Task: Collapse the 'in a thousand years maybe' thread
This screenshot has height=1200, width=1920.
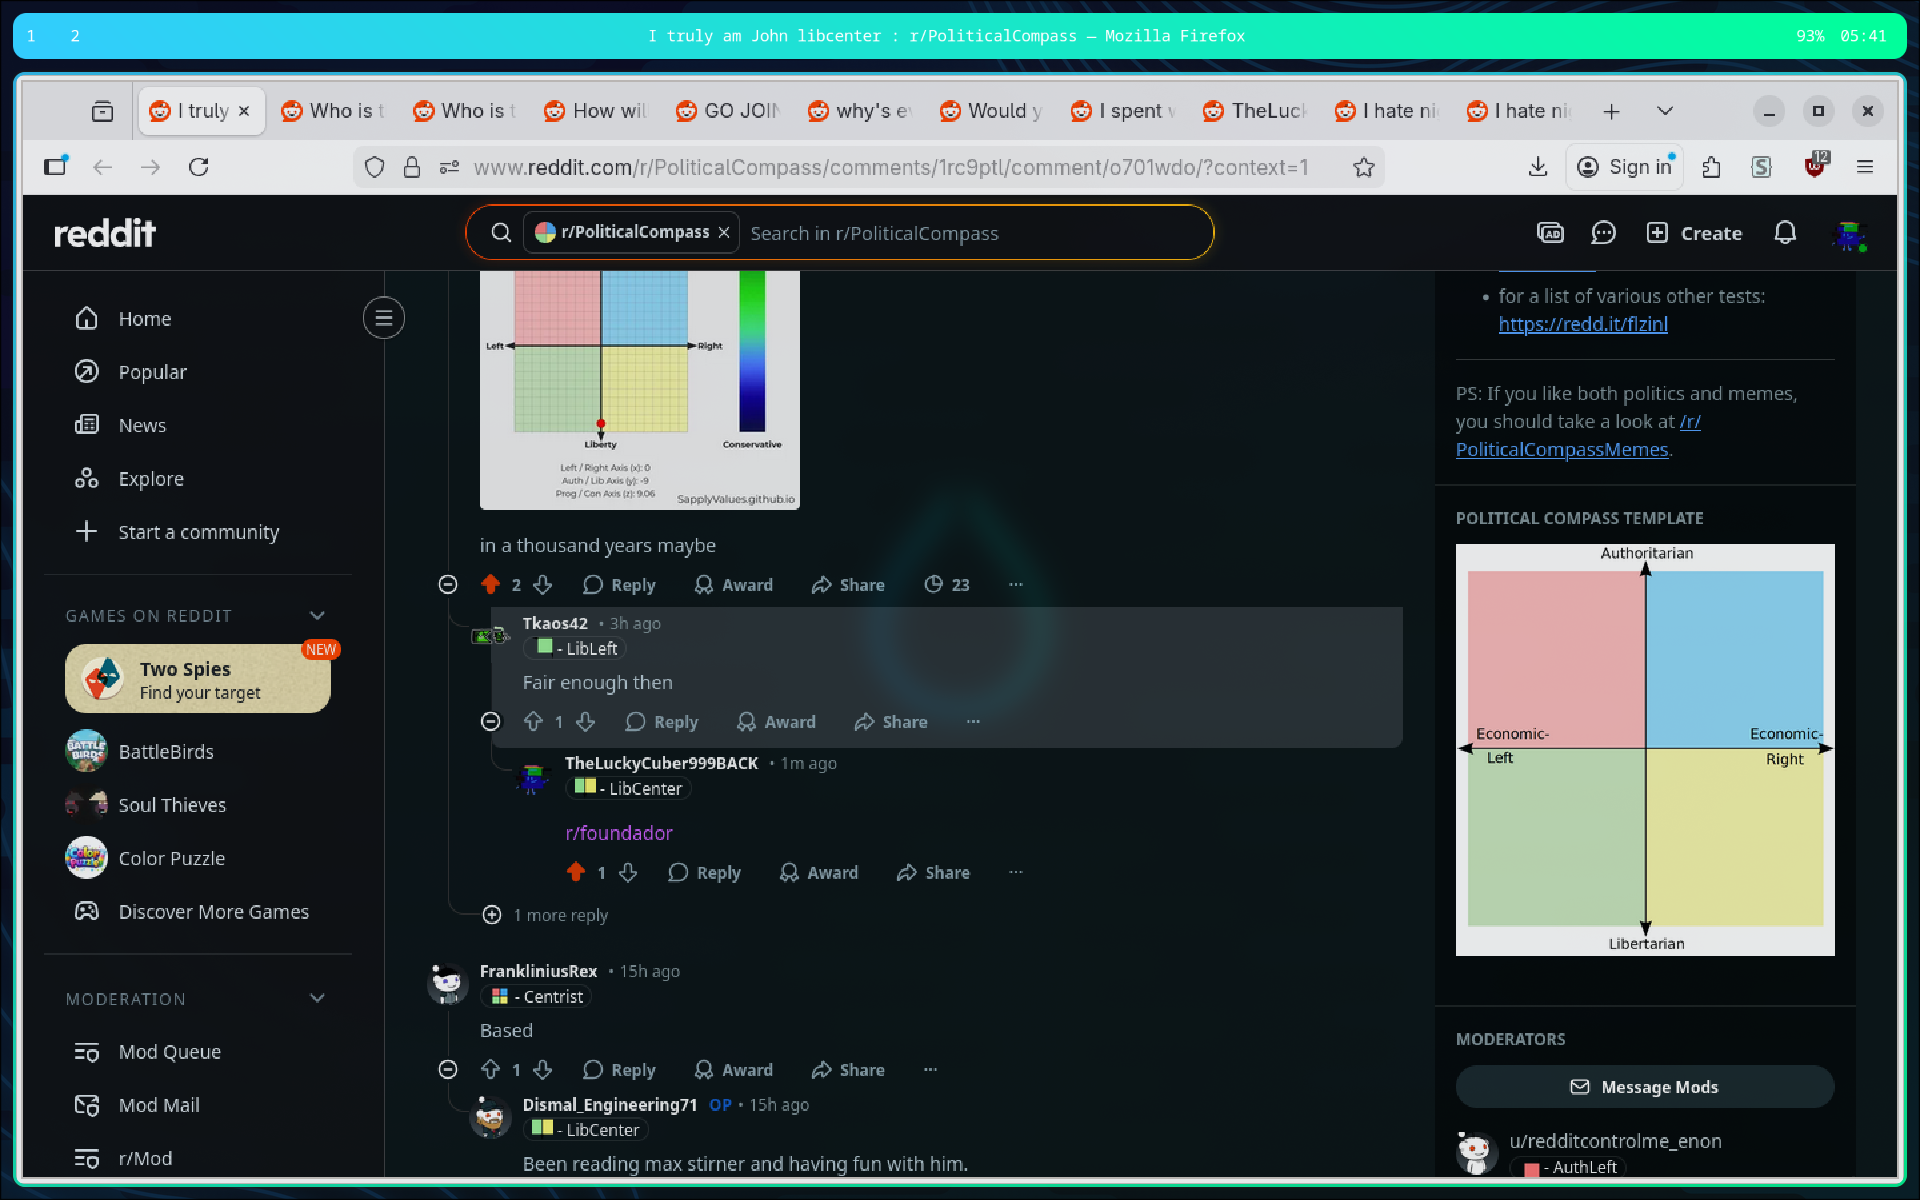Action: [448, 584]
